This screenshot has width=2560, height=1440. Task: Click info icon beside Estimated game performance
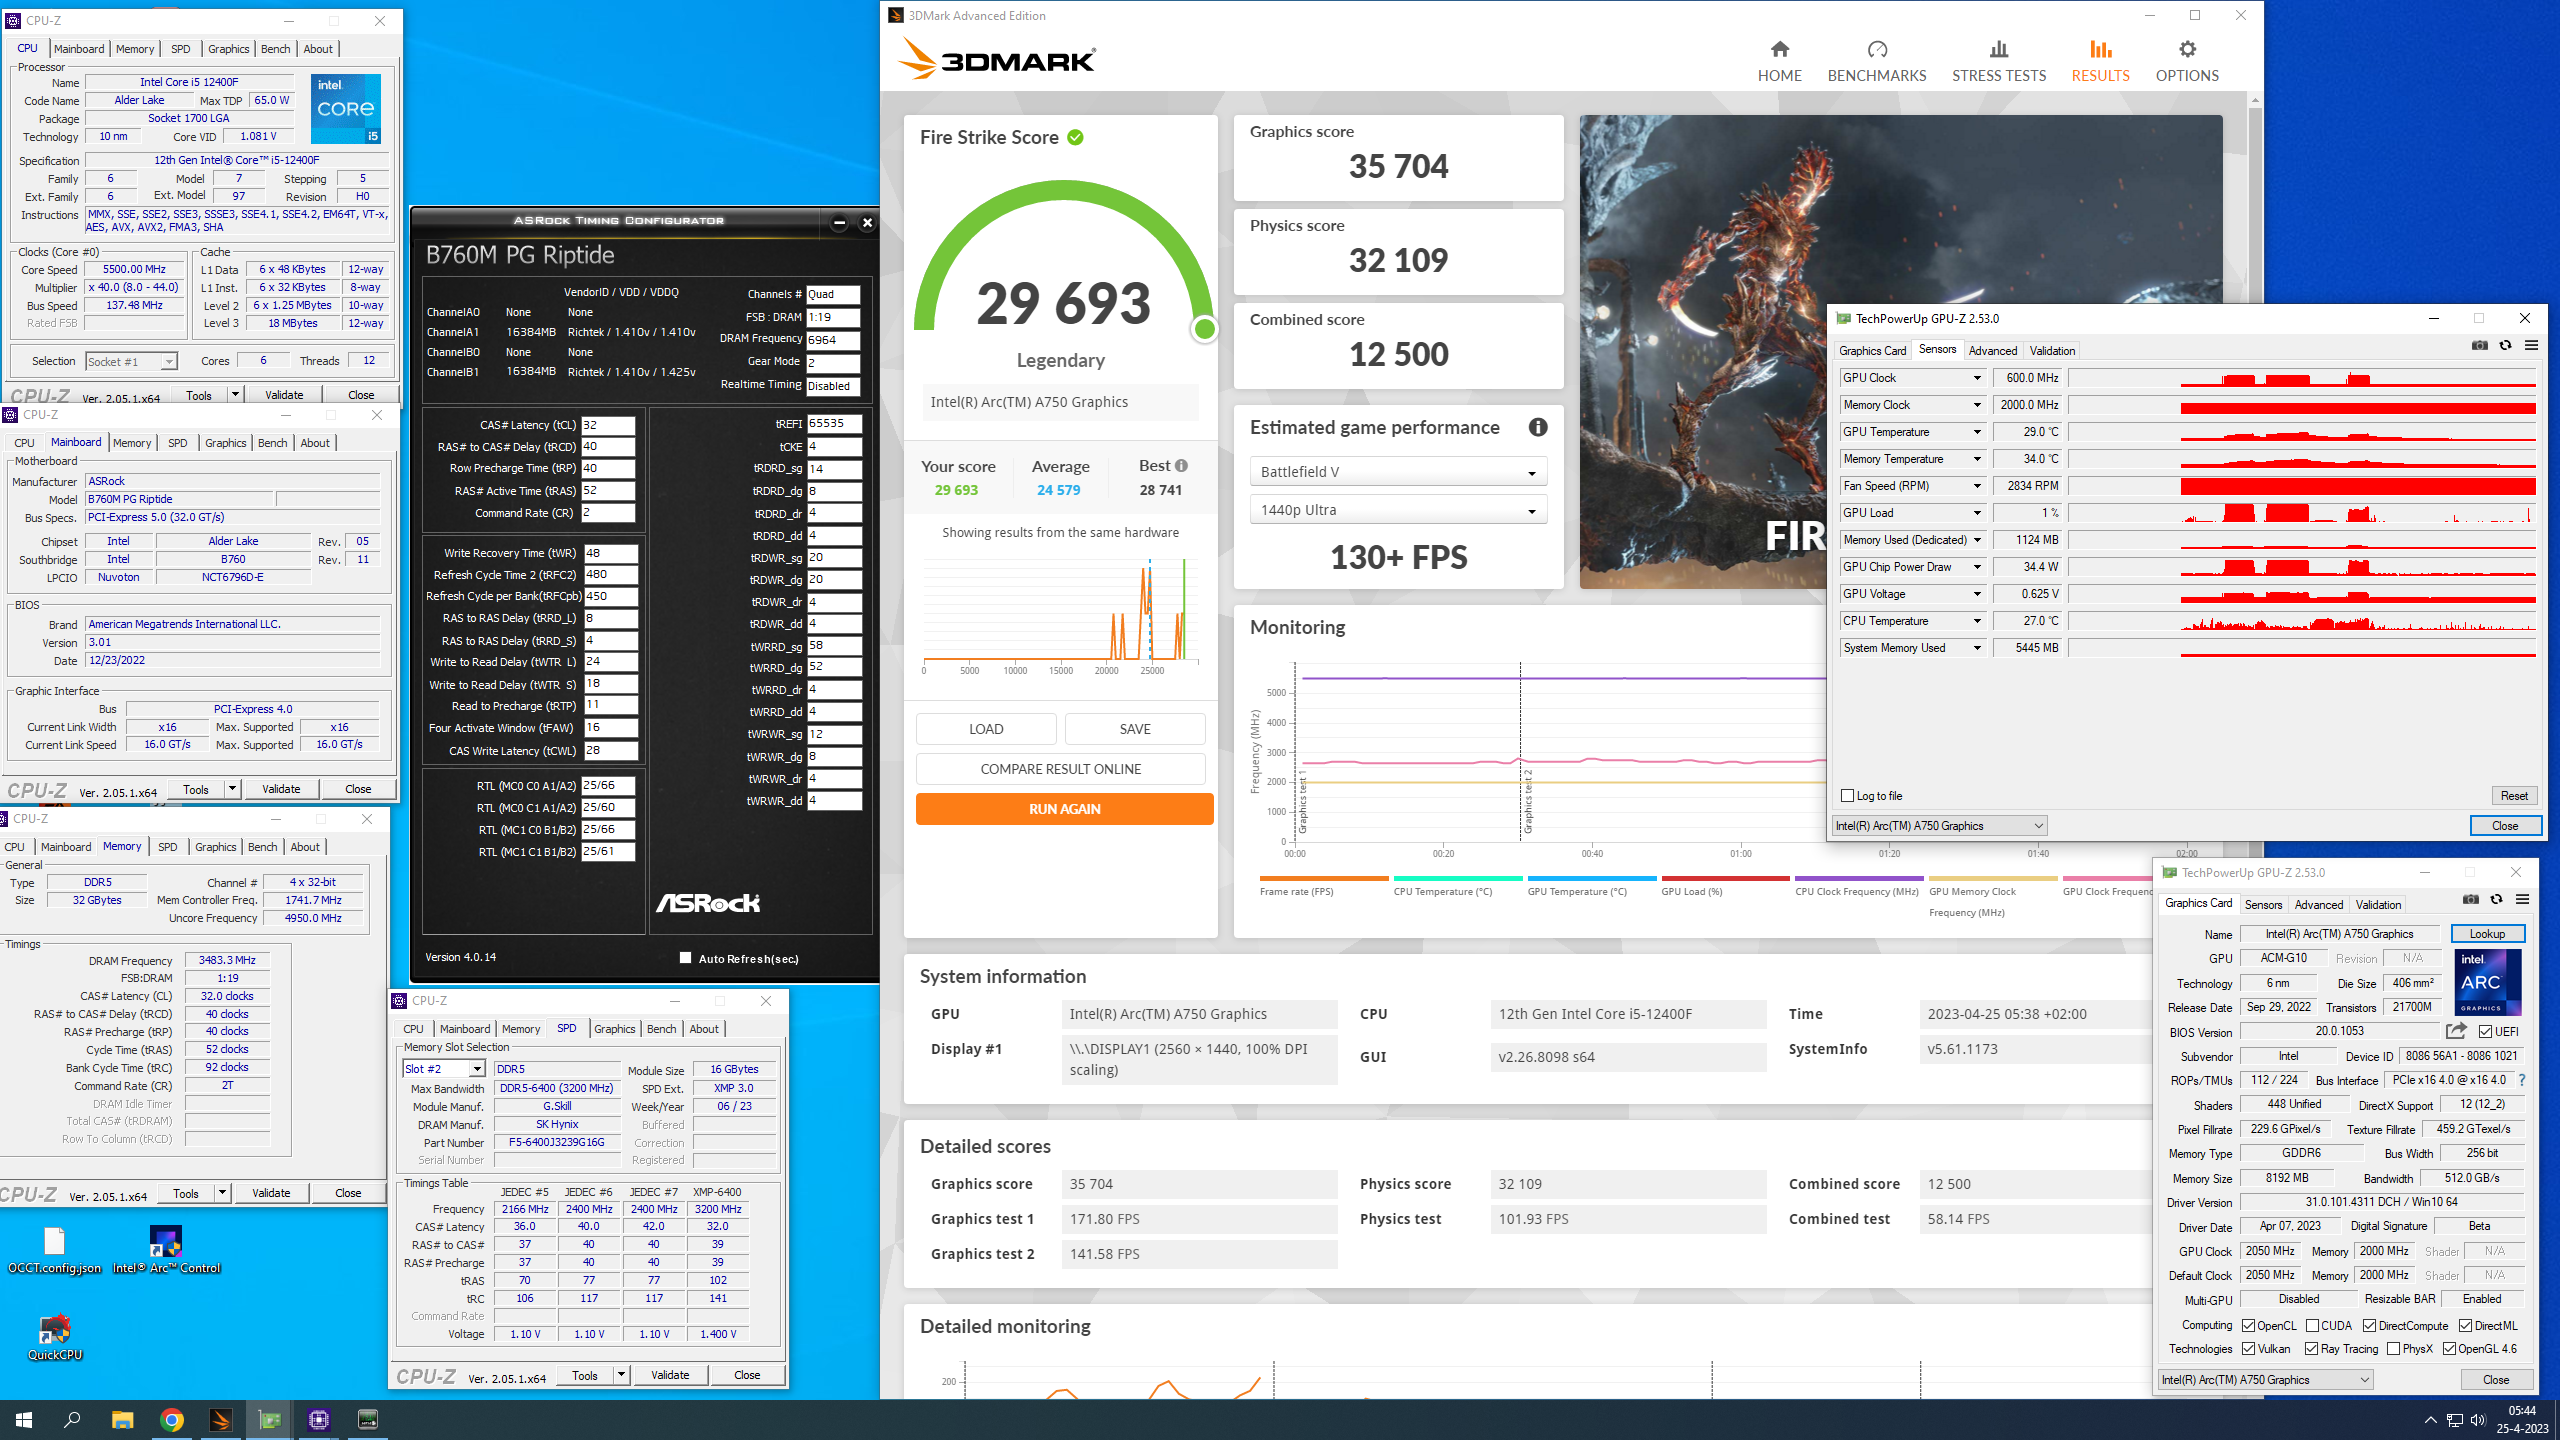pos(1538,427)
